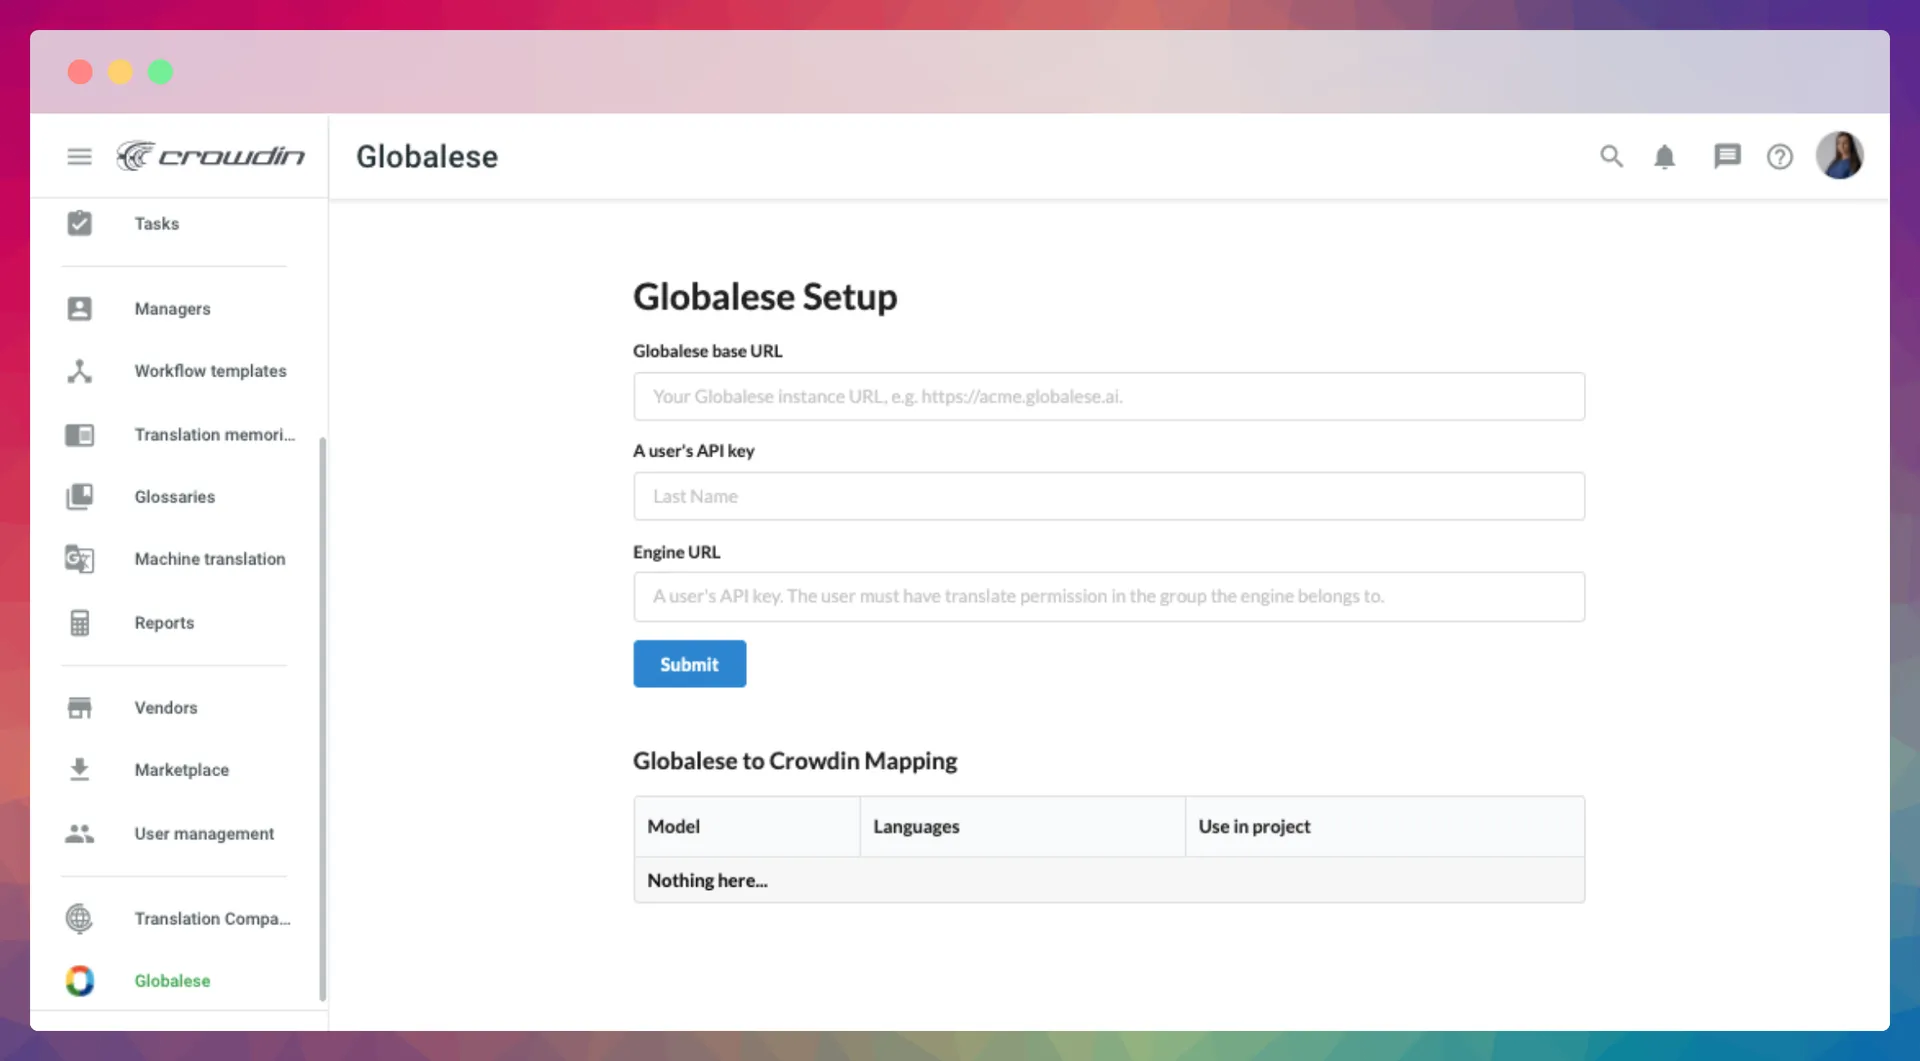The height and width of the screenshot is (1061, 1920).
Task: Click the Workflow templates branch icon
Action: click(79, 371)
